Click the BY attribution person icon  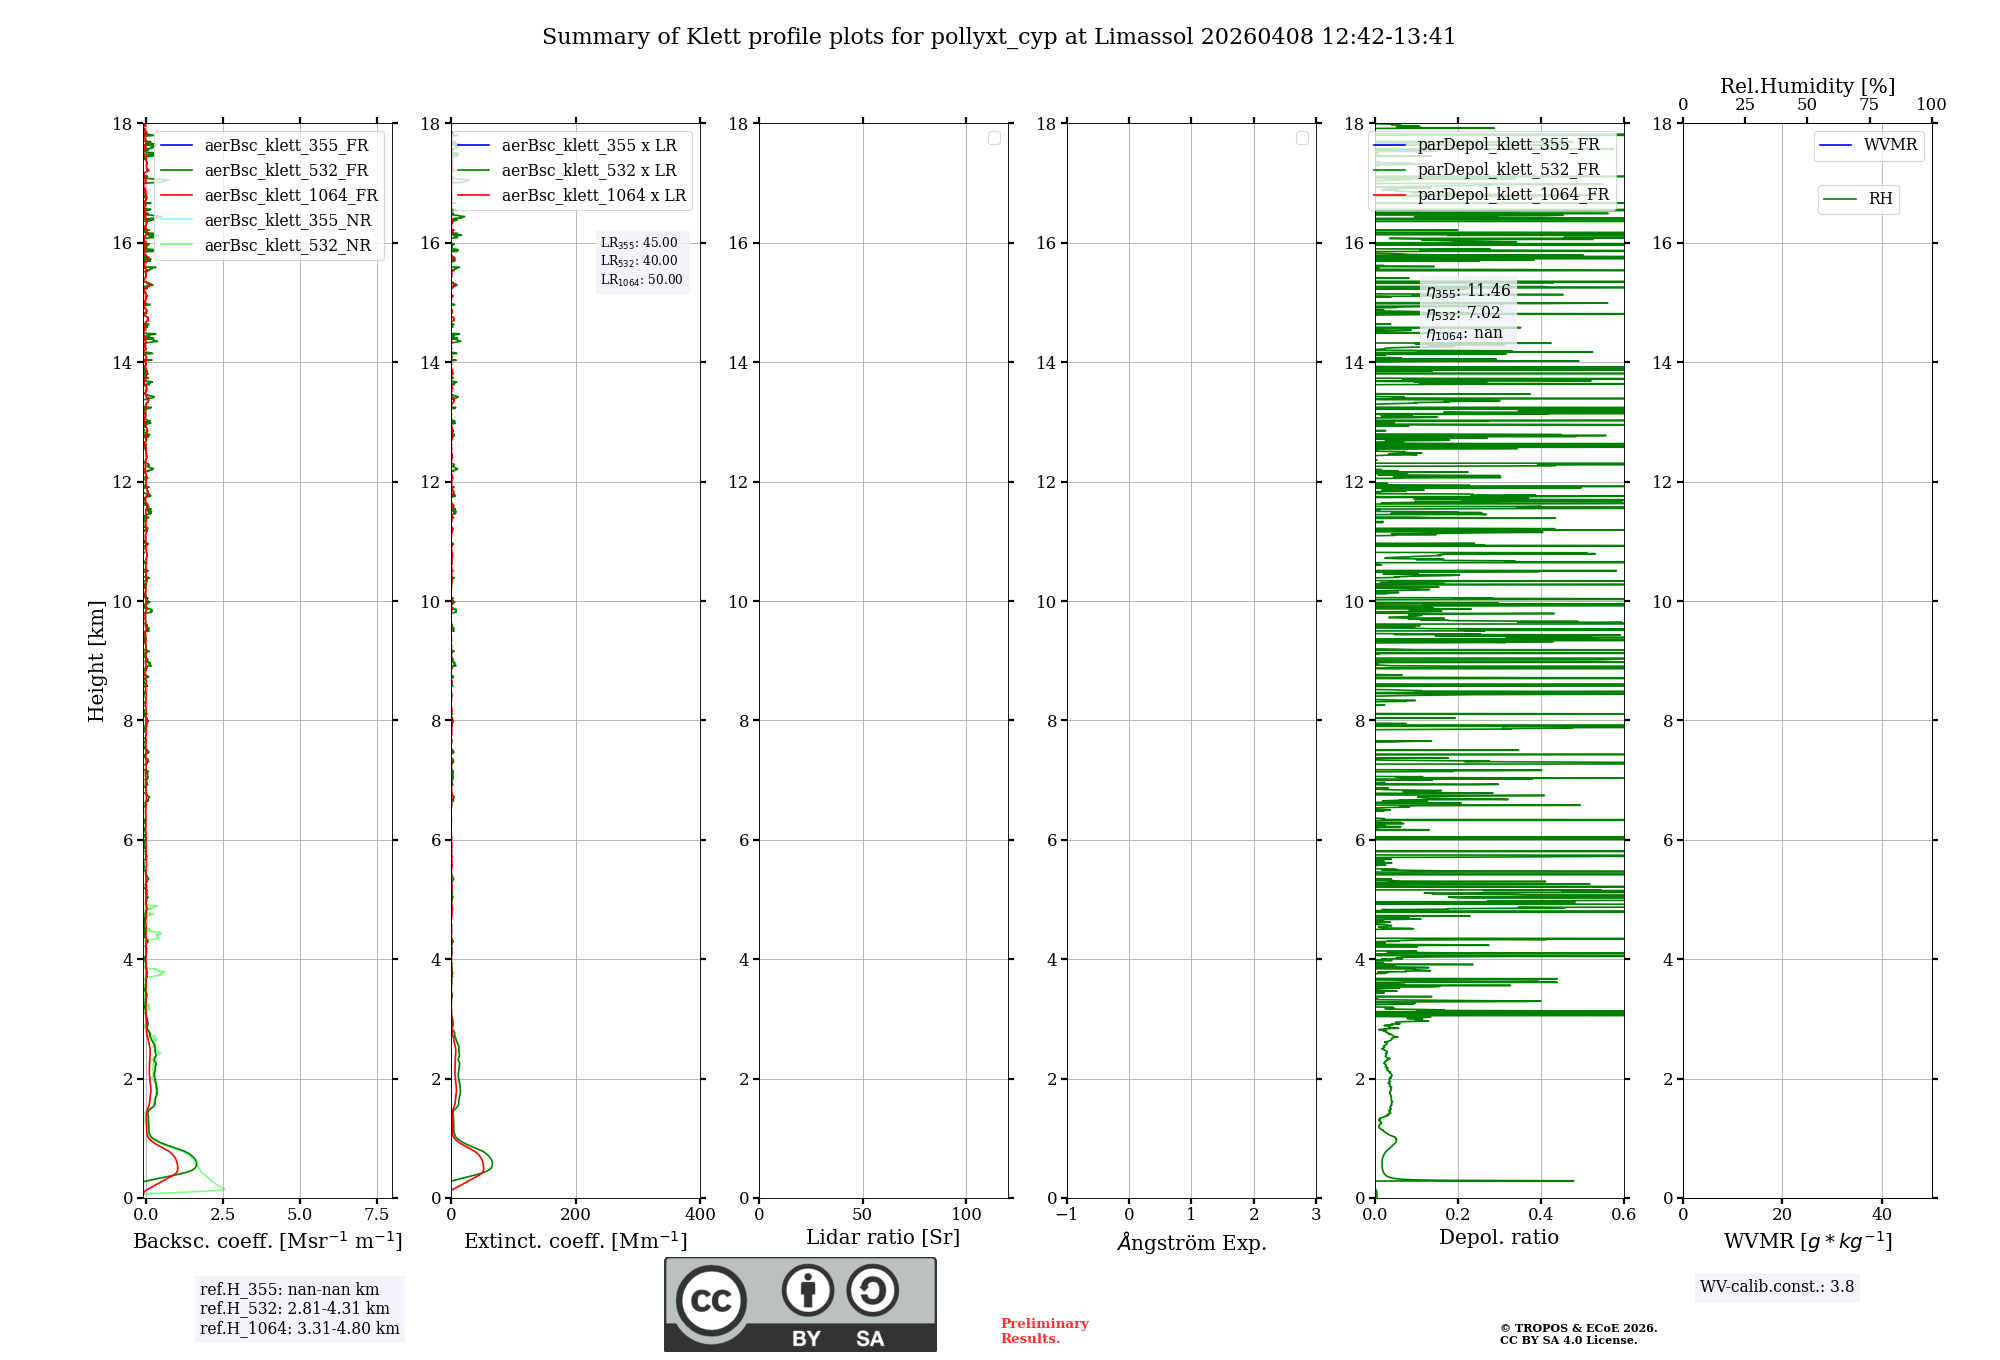pyautogui.click(x=807, y=1290)
